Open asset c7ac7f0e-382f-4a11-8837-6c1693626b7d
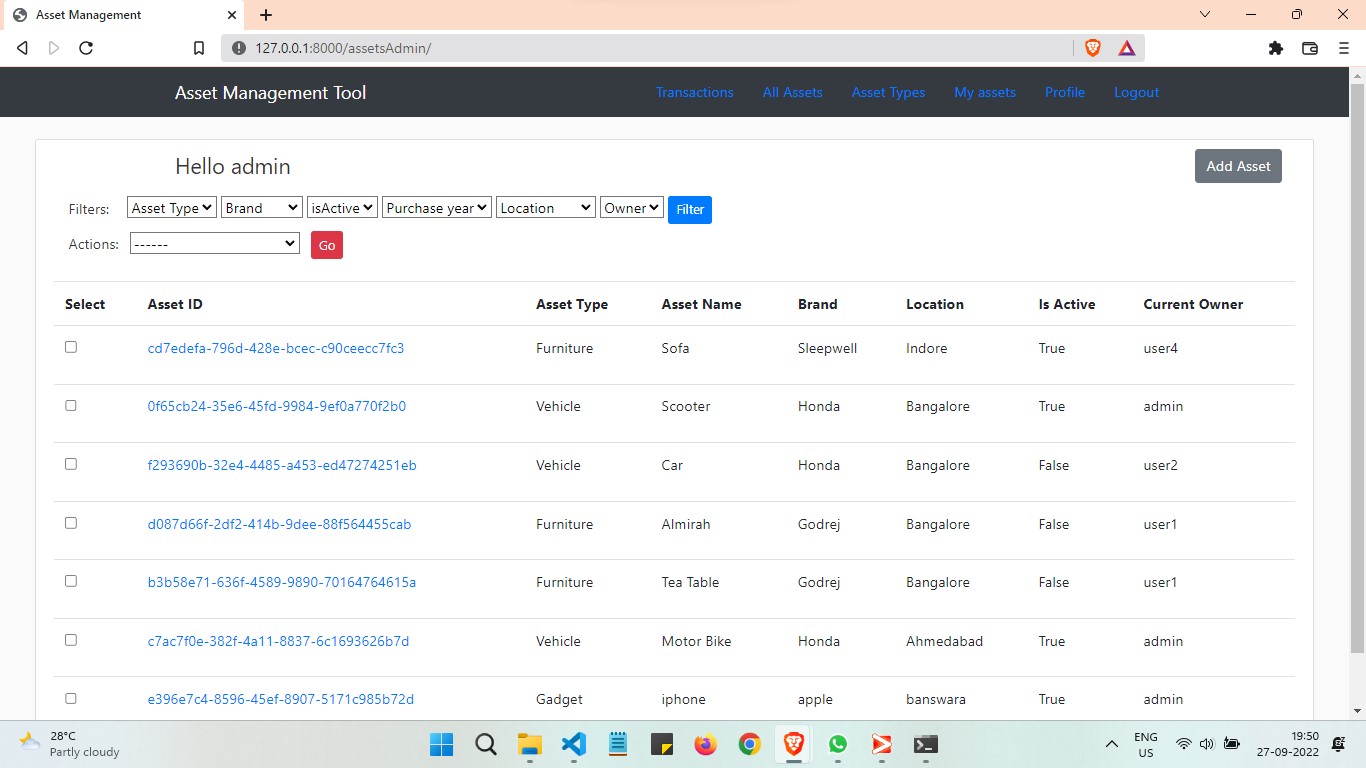The image size is (1366, 768). click(278, 641)
